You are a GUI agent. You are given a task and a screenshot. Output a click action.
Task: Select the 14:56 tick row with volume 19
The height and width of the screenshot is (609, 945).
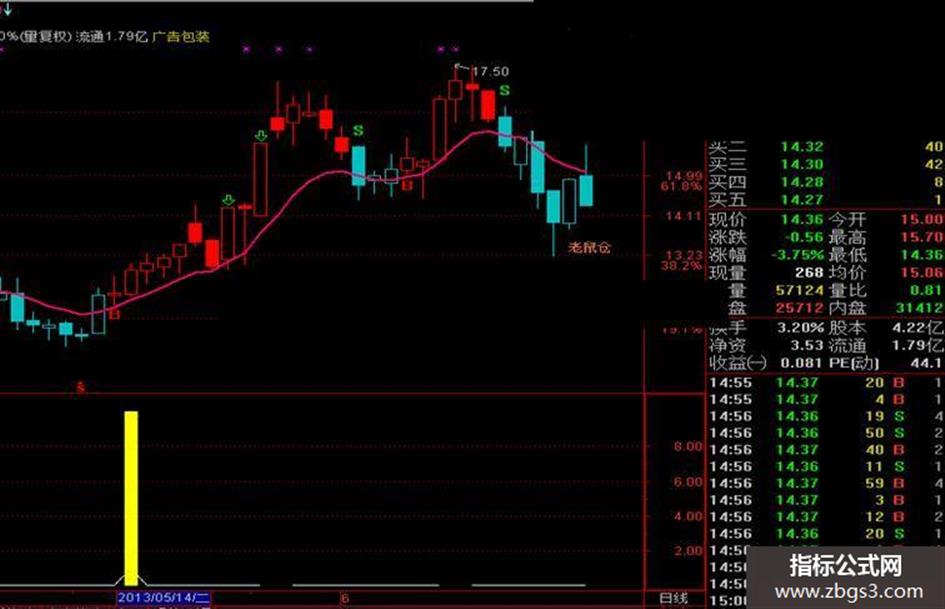[827, 416]
